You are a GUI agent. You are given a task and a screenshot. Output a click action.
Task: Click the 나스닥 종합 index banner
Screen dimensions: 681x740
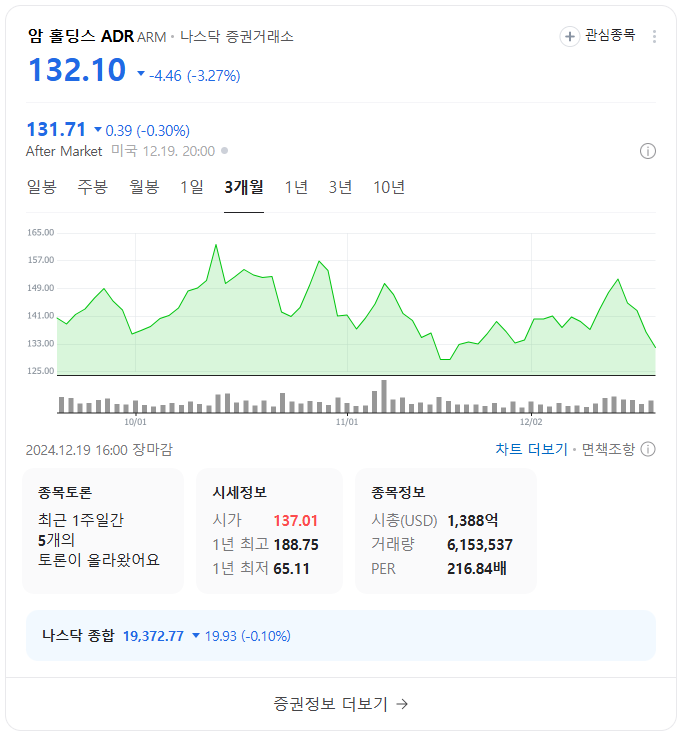click(x=341, y=635)
